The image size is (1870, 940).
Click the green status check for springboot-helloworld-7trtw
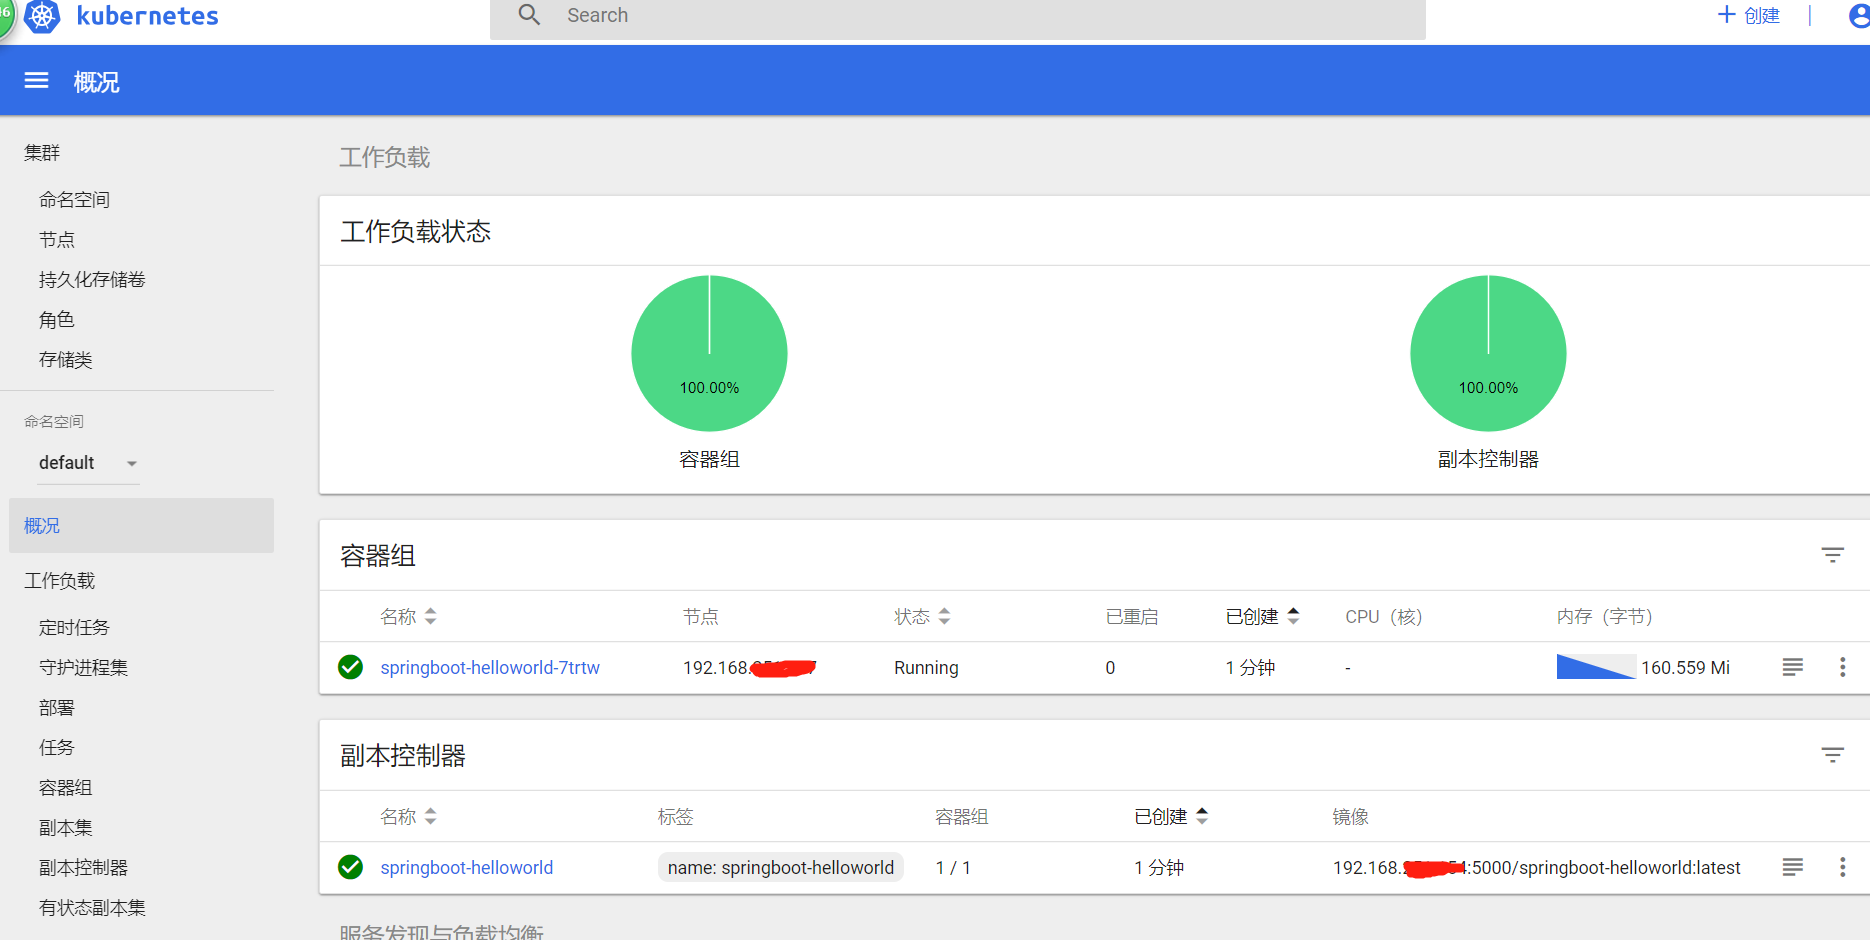click(350, 667)
